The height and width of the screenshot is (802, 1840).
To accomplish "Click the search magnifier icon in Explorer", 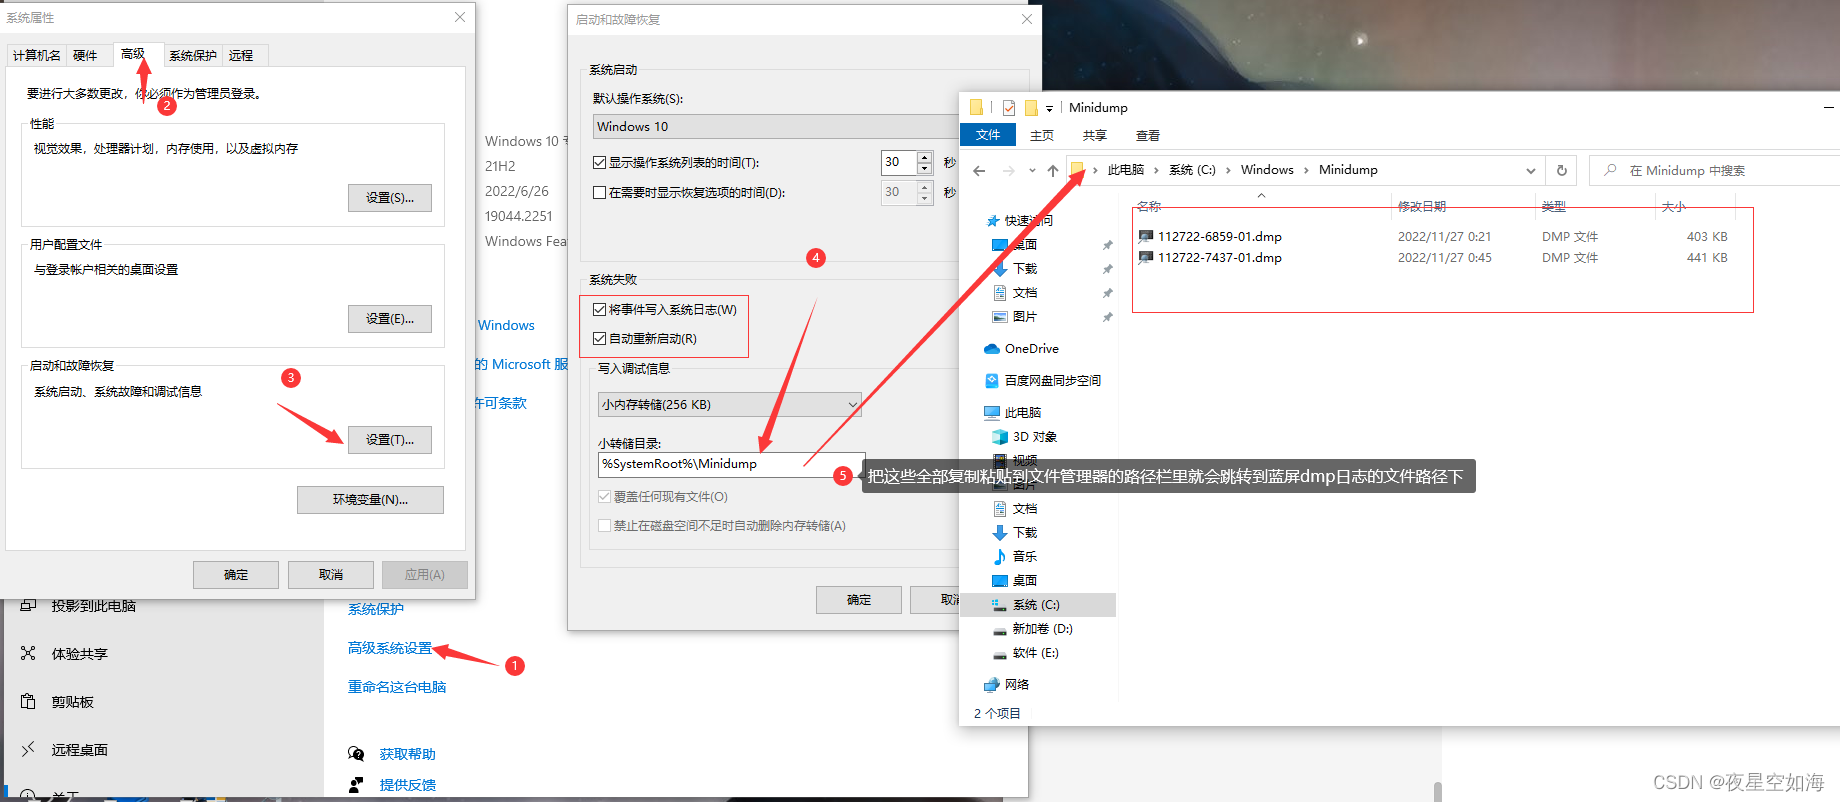I will pos(1610,170).
